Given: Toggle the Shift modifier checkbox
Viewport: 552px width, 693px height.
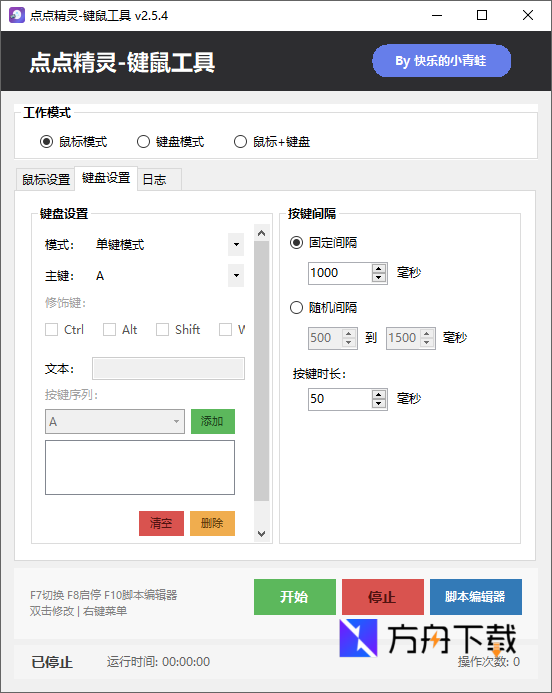Looking at the screenshot, I should (x=178, y=330).
